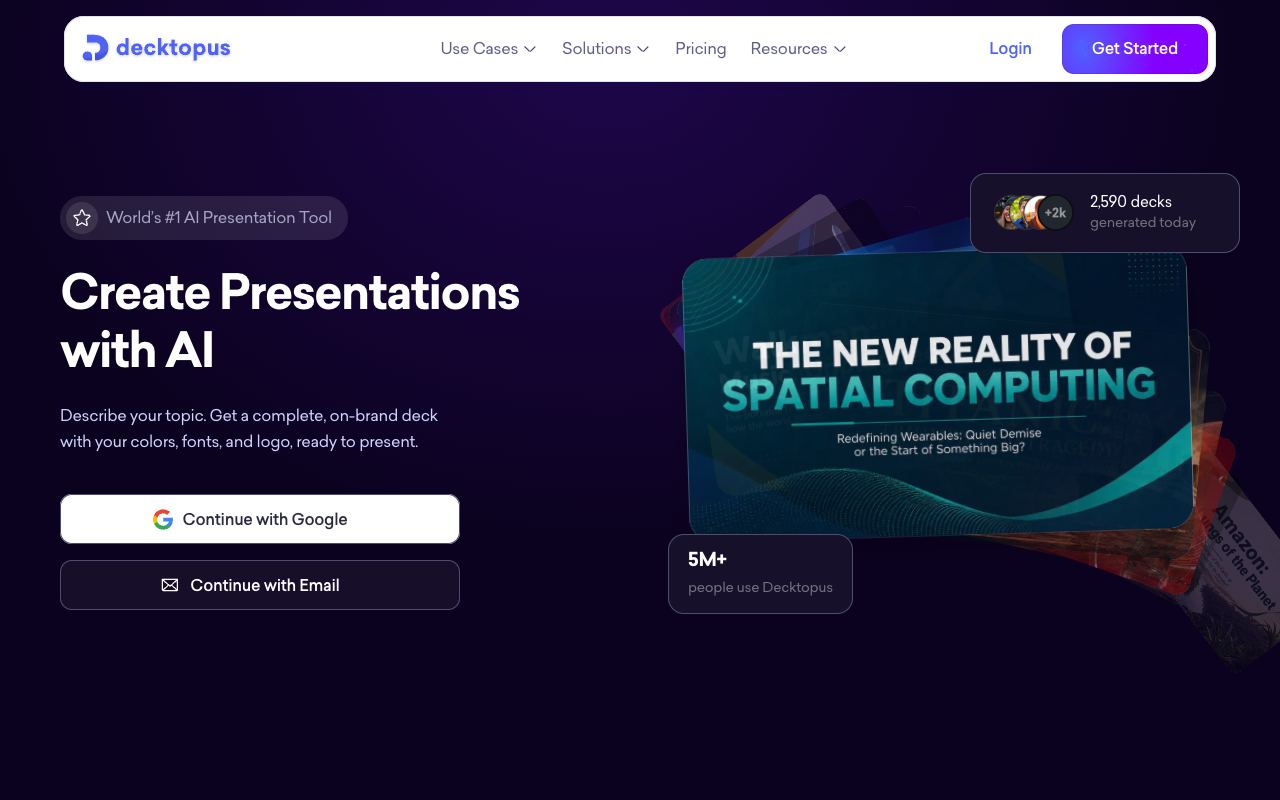Click the 5M+ statistic
This screenshot has height=800, width=1280.
707,560
